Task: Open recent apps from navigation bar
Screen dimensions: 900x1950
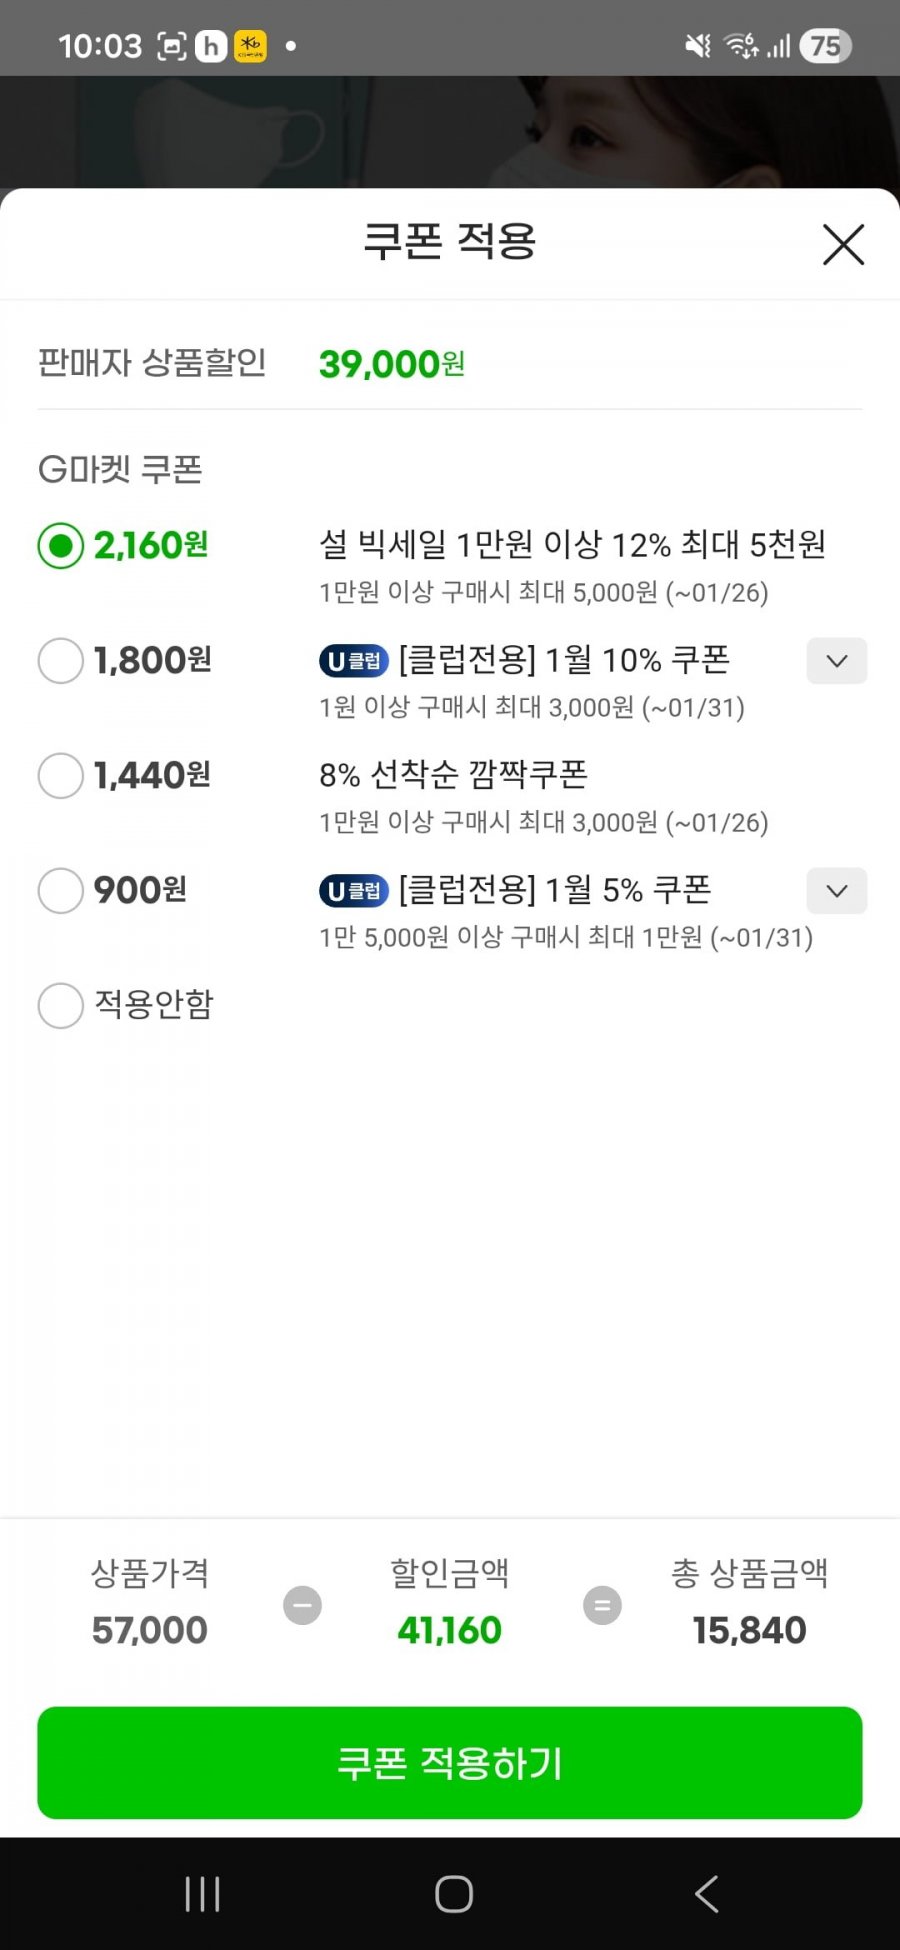Action: tap(203, 1894)
